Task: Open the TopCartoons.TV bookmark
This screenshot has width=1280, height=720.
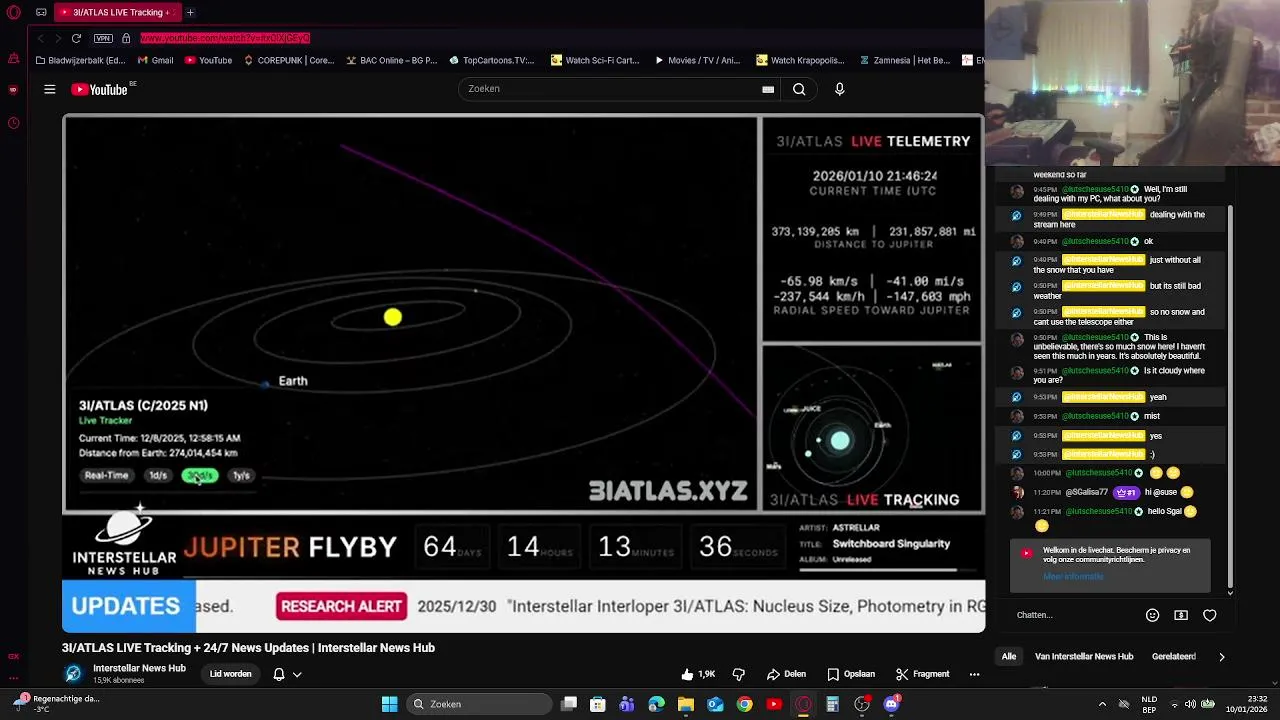Action: [x=491, y=60]
